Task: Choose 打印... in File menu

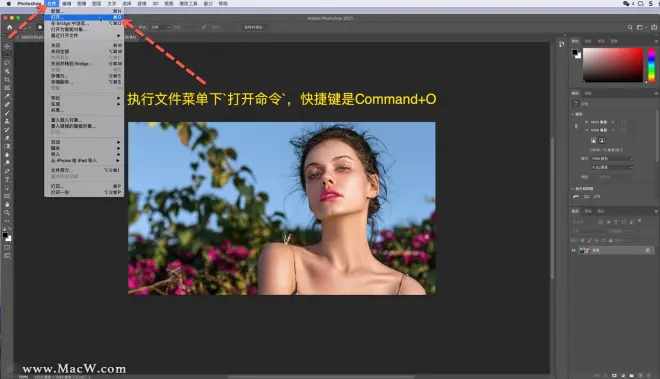Action: click(x=84, y=186)
